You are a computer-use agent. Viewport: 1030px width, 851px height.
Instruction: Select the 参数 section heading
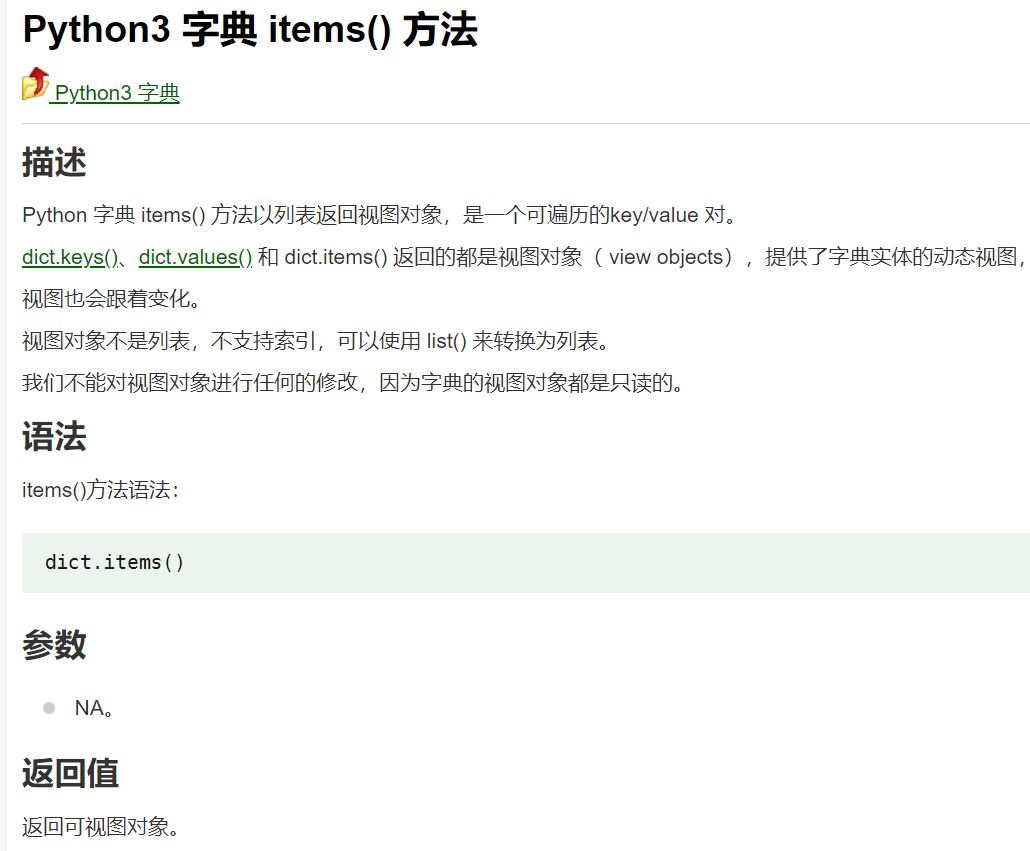[x=54, y=645]
